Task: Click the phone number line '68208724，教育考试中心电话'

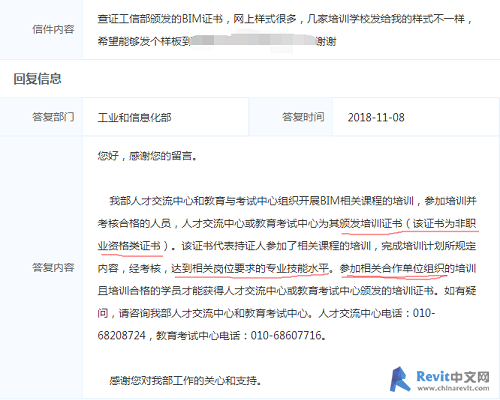Action: pyautogui.click(x=211, y=335)
